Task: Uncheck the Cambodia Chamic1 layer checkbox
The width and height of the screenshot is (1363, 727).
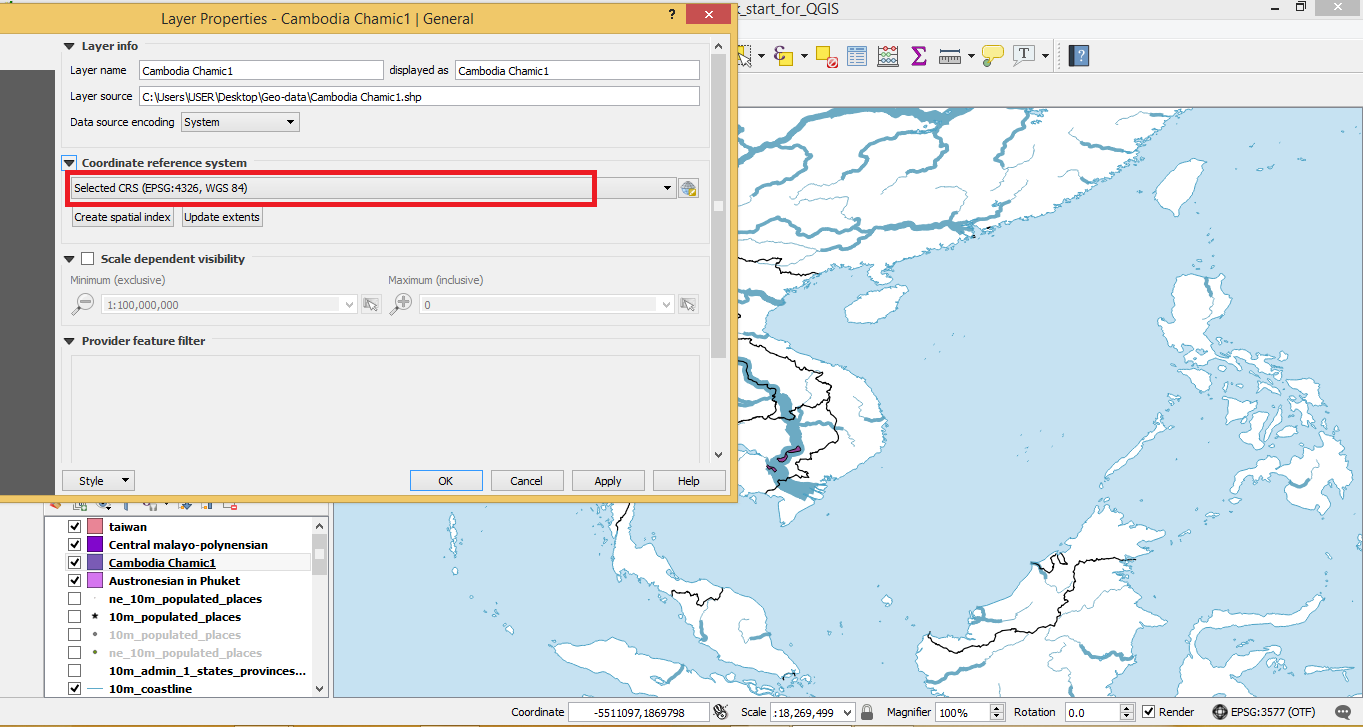Action: [x=74, y=563]
